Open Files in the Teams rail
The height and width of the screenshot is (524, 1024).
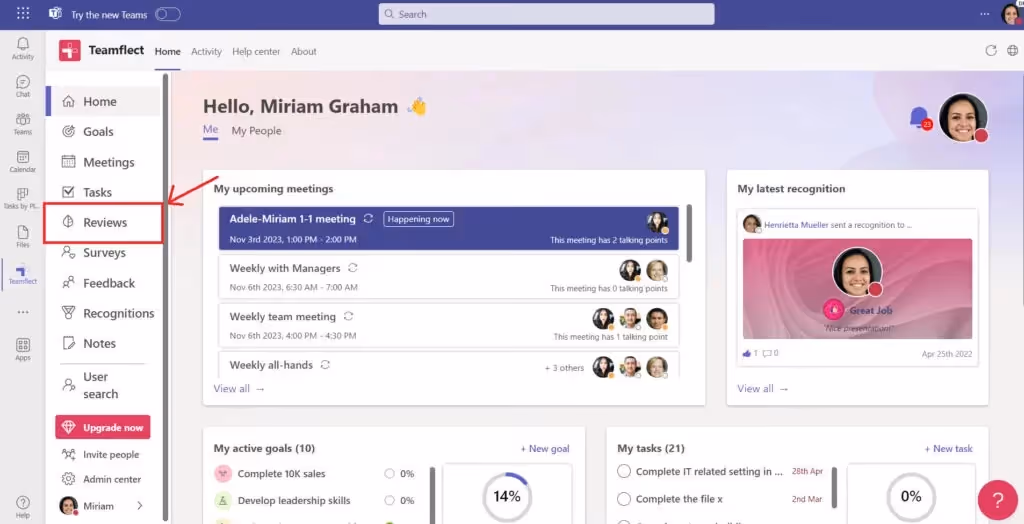23,237
